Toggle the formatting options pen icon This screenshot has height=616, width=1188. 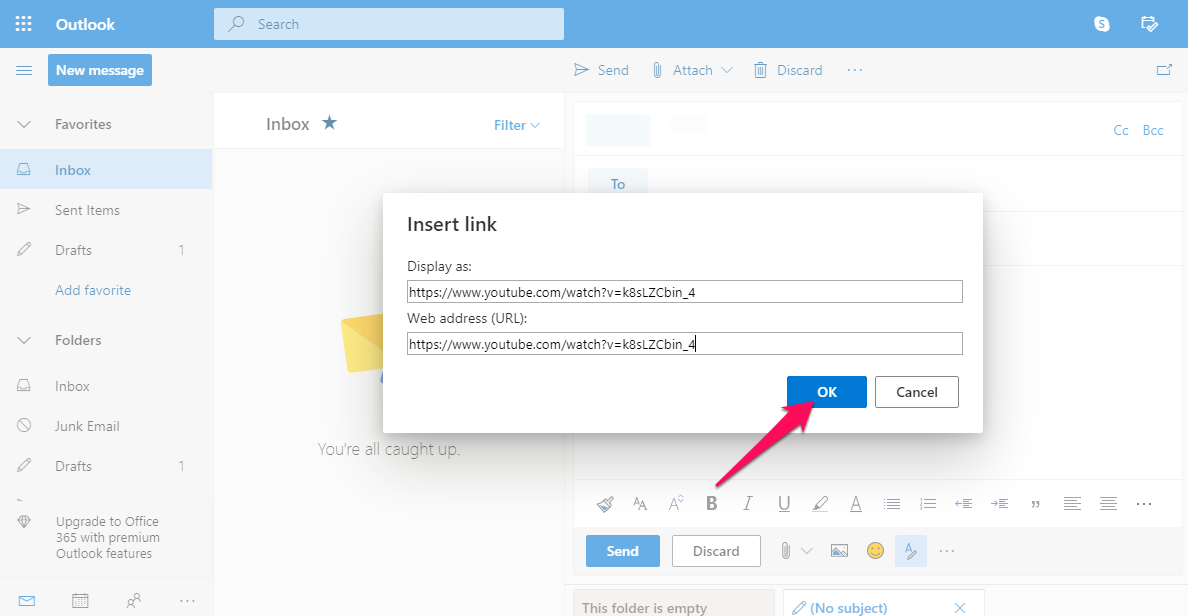coord(911,551)
